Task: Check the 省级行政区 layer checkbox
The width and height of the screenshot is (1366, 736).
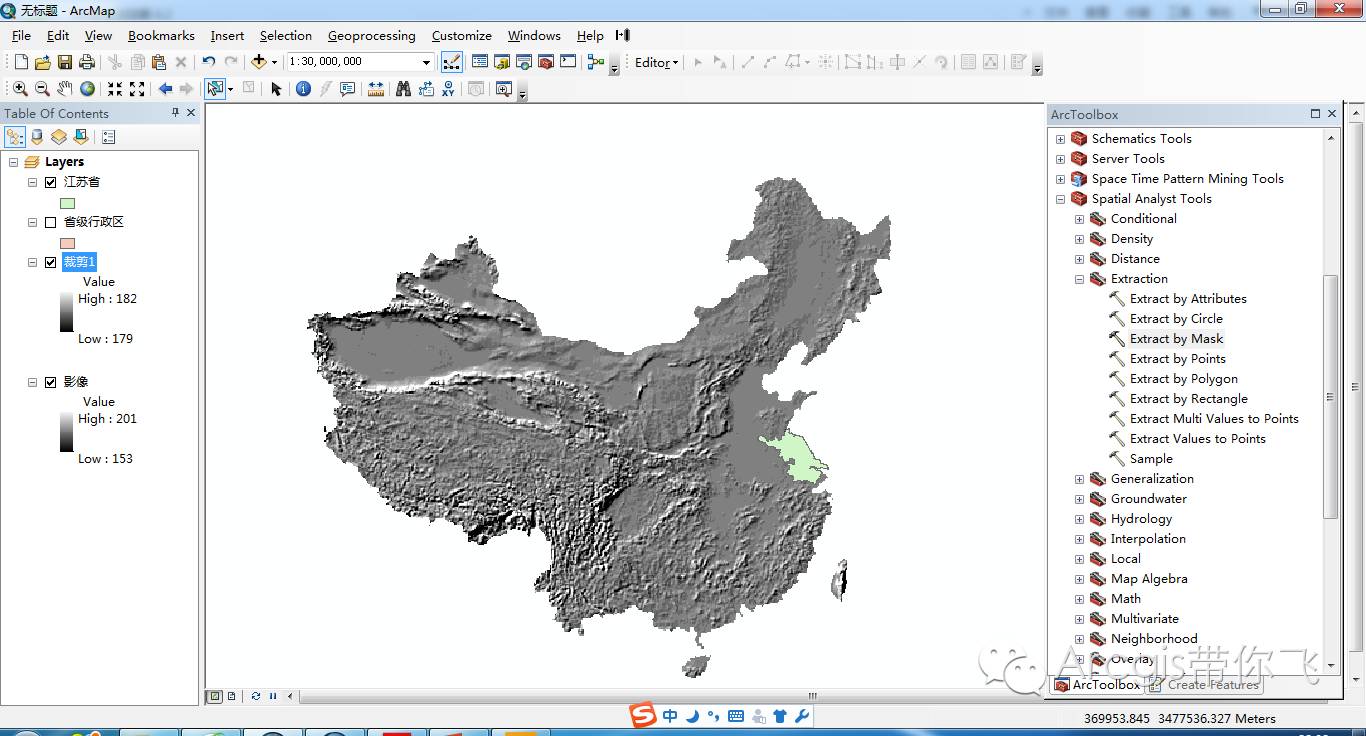Action: coord(51,222)
